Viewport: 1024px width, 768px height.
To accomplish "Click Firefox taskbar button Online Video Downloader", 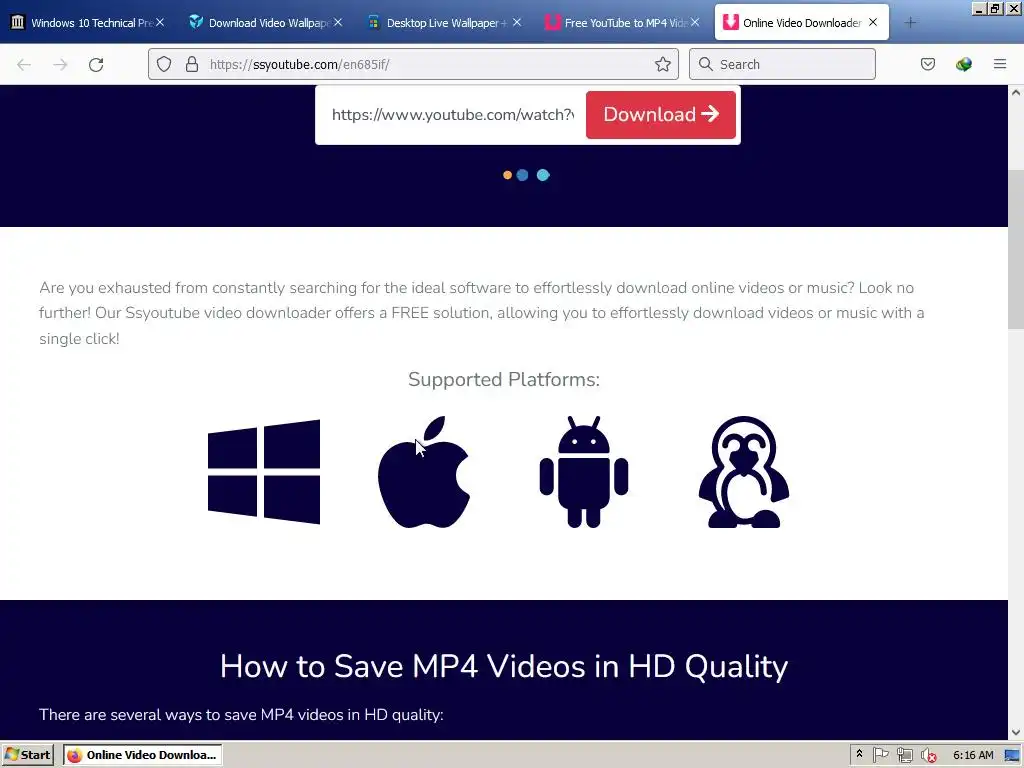I will [143, 755].
